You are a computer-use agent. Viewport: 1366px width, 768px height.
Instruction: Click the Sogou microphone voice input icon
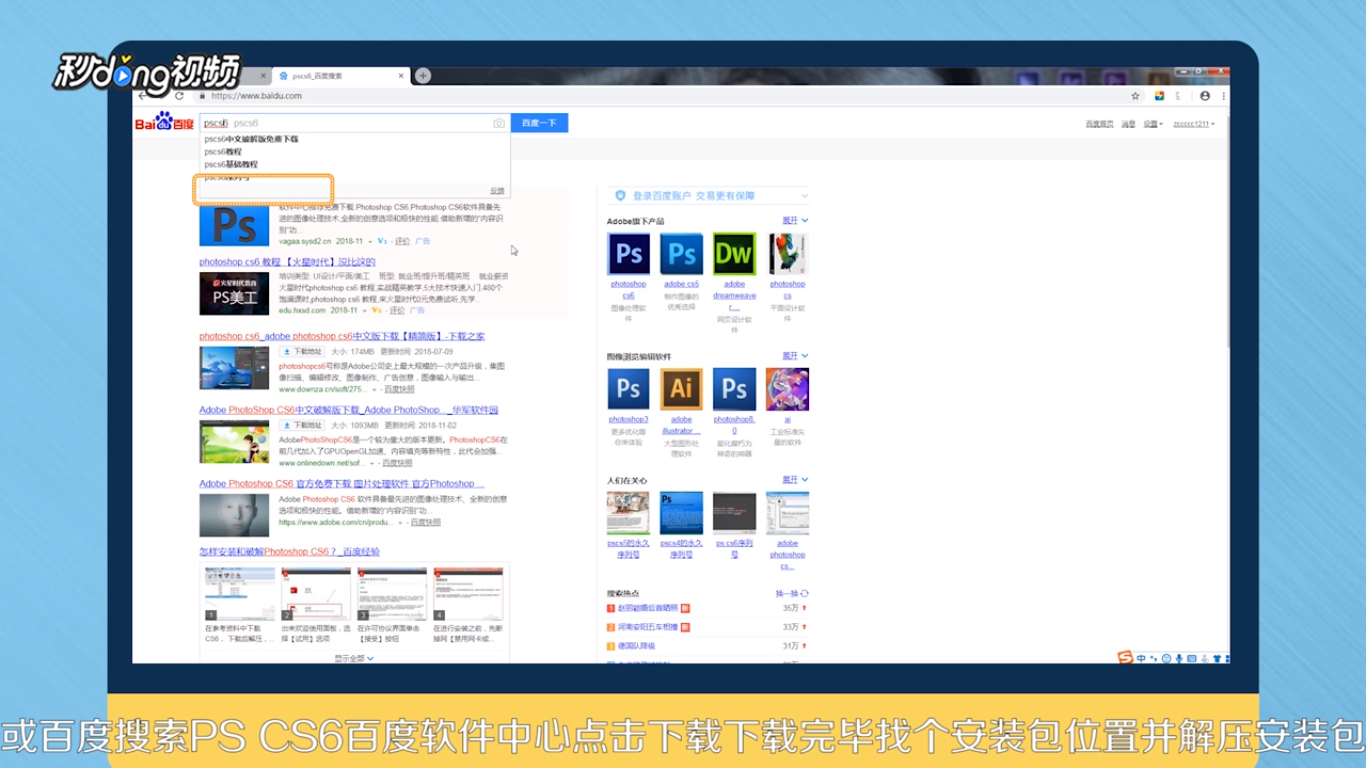tap(1178, 659)
